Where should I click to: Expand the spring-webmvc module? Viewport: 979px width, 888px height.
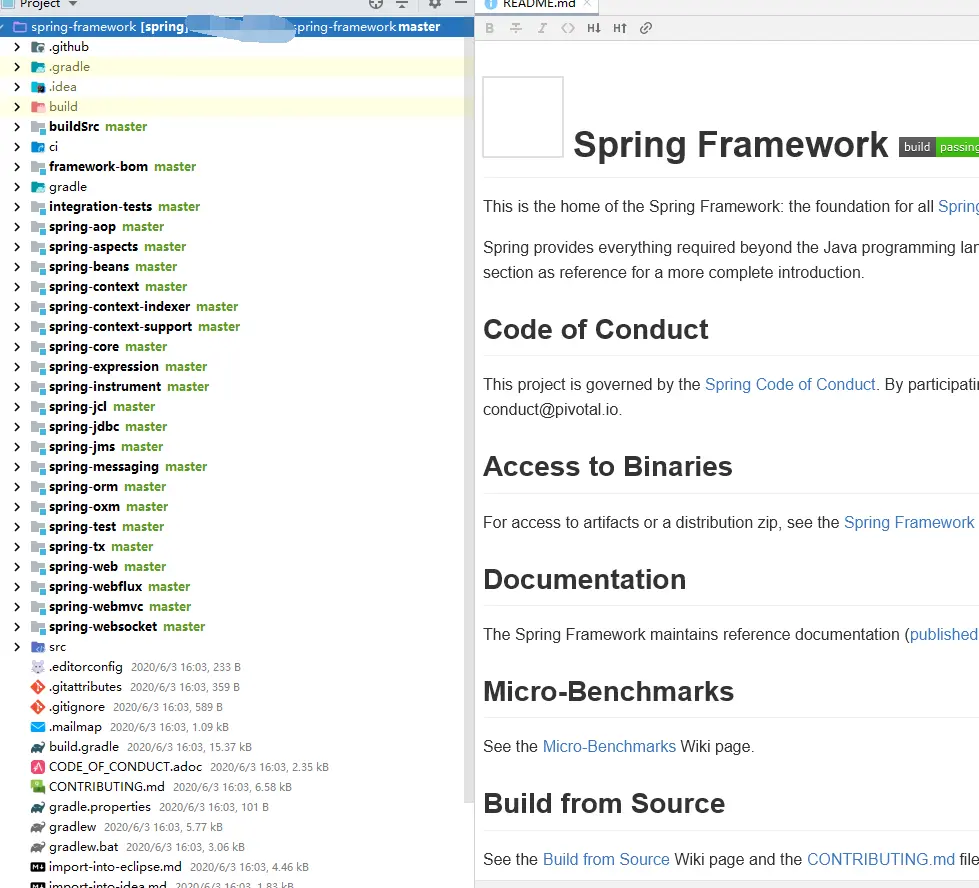[x=17, y=606]
